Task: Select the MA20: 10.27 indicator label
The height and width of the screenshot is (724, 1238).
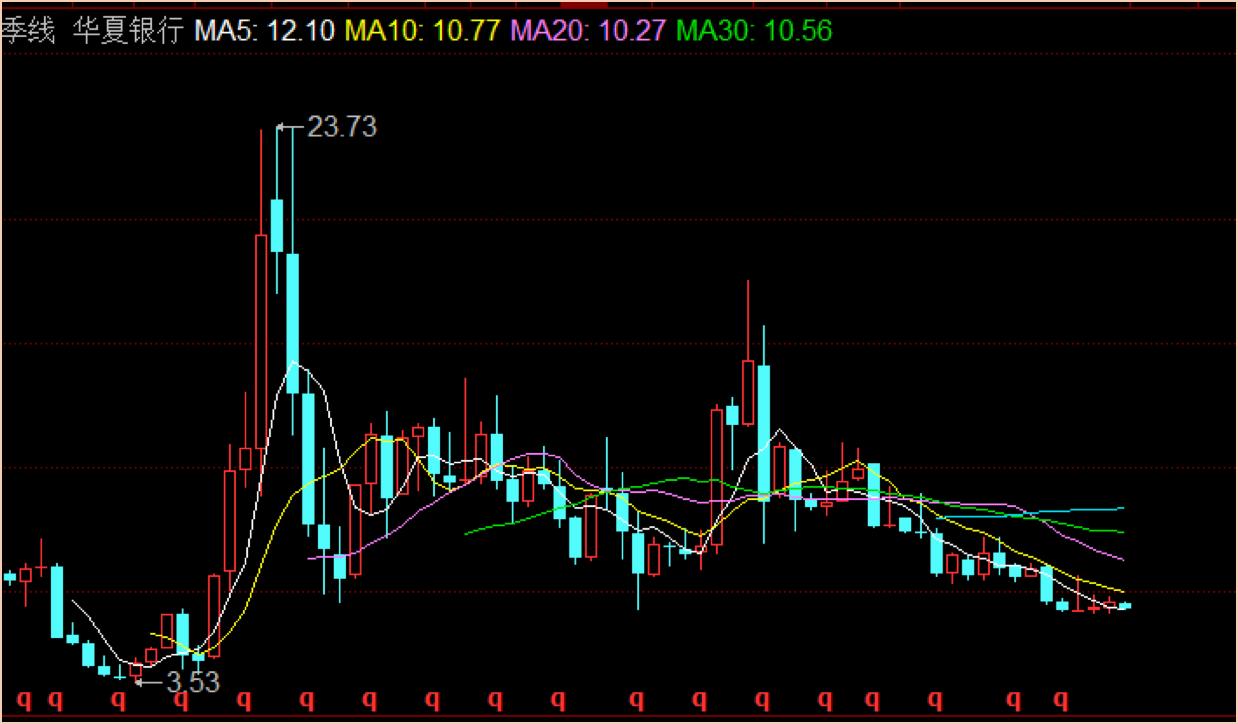Action: click(x=588, y=31)
